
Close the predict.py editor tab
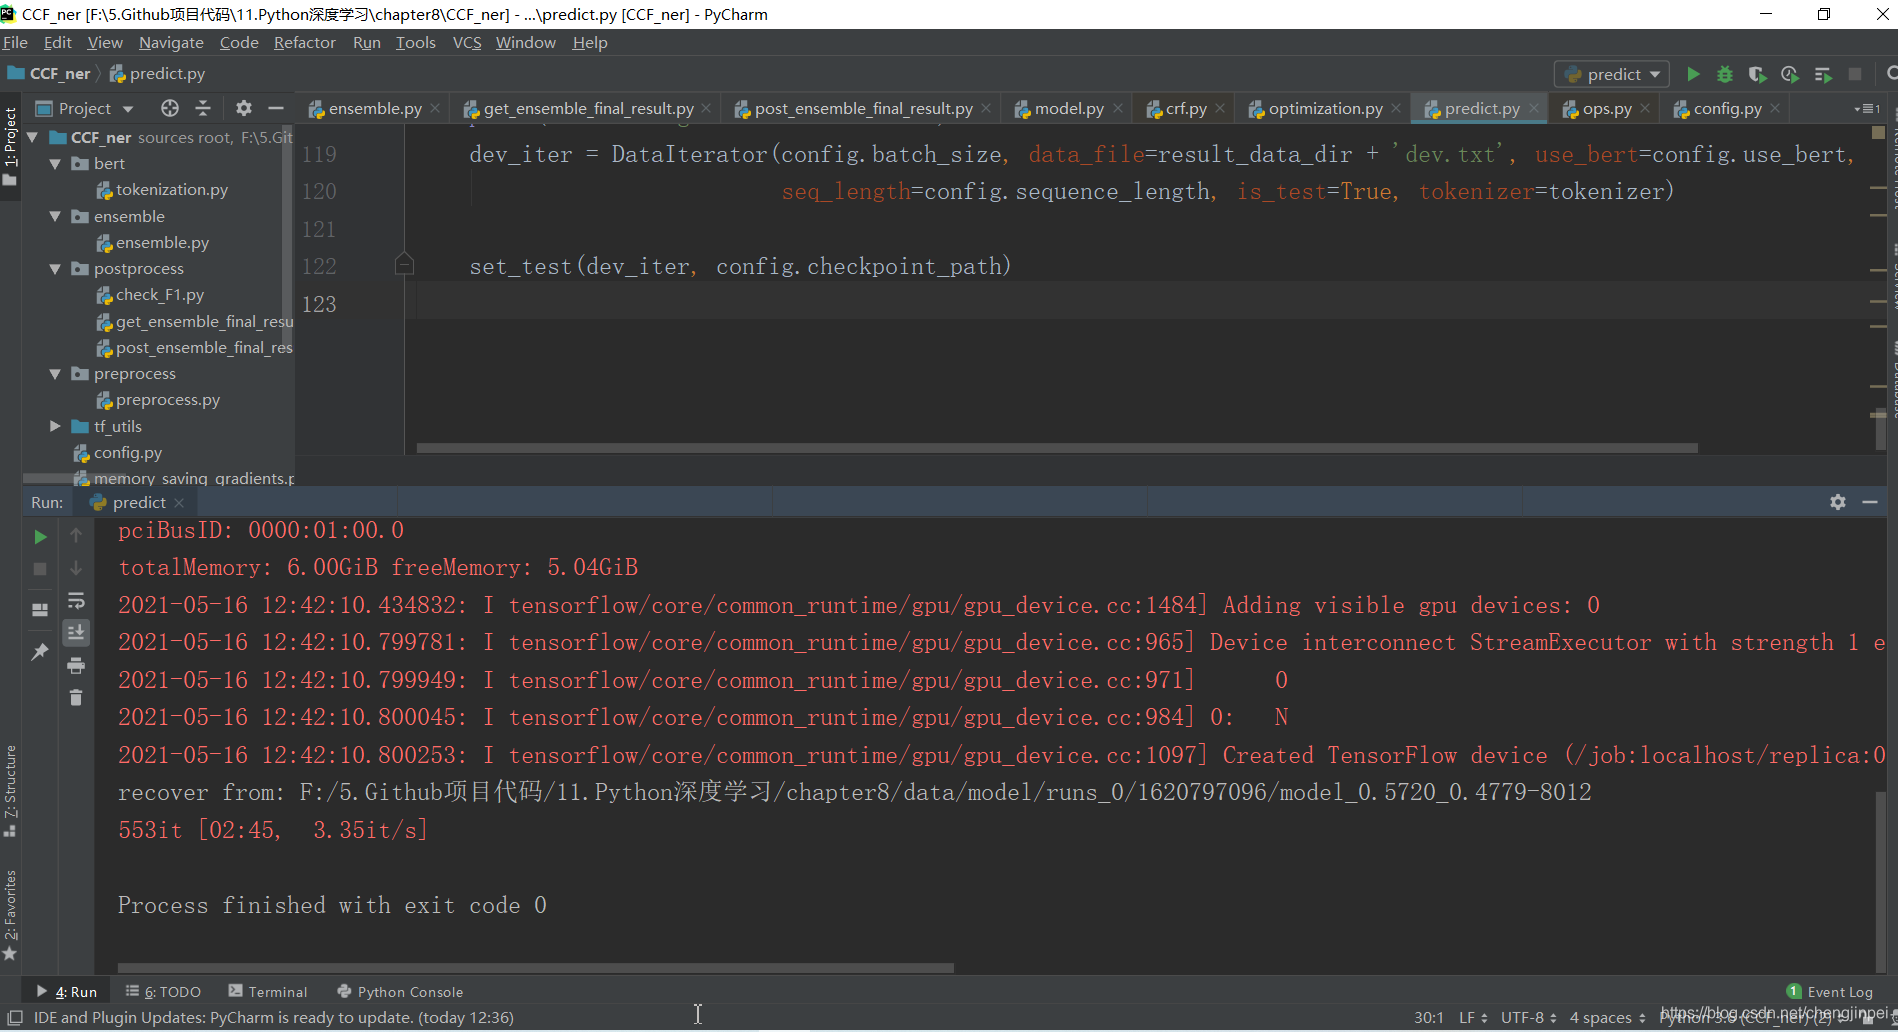[1534, 108]
